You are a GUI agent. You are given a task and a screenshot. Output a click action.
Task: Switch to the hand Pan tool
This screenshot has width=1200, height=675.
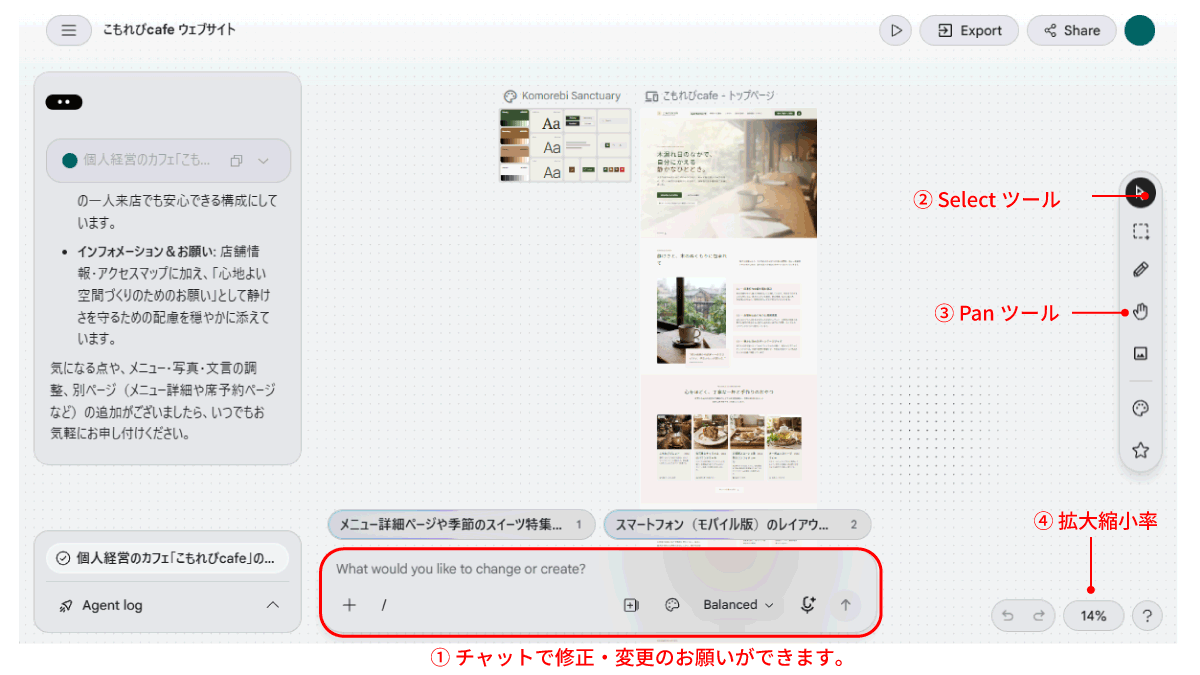click(x=1140, y=312)
